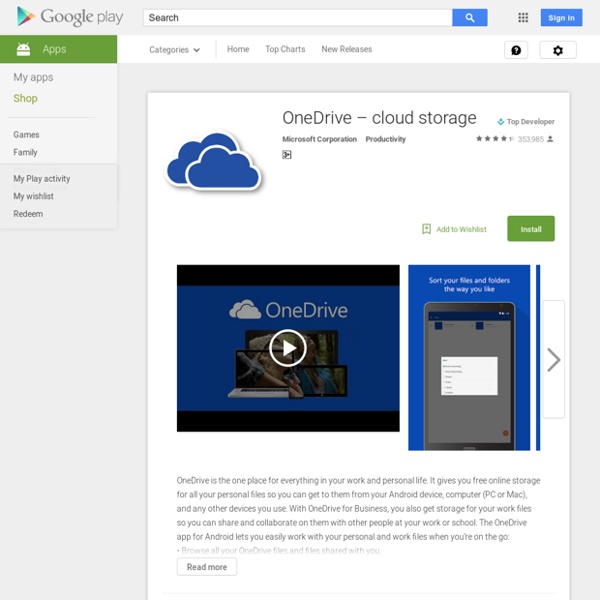Click the blue search magnifier button
This screenshot has width=600, height=600.
[x=469, y=18]
